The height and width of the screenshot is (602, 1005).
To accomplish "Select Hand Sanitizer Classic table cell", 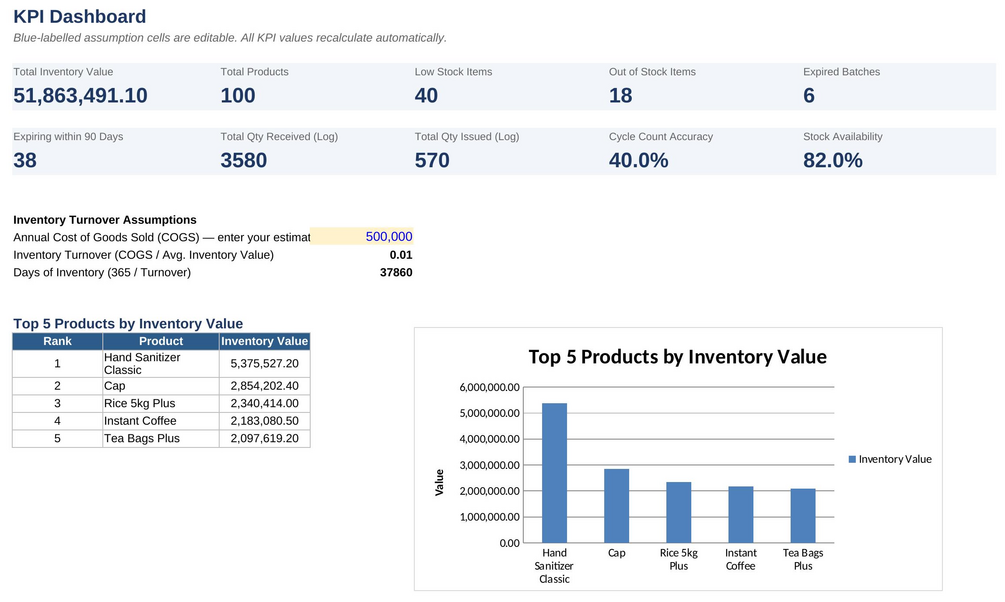I will pyautogui.click(x=161, y=364).
